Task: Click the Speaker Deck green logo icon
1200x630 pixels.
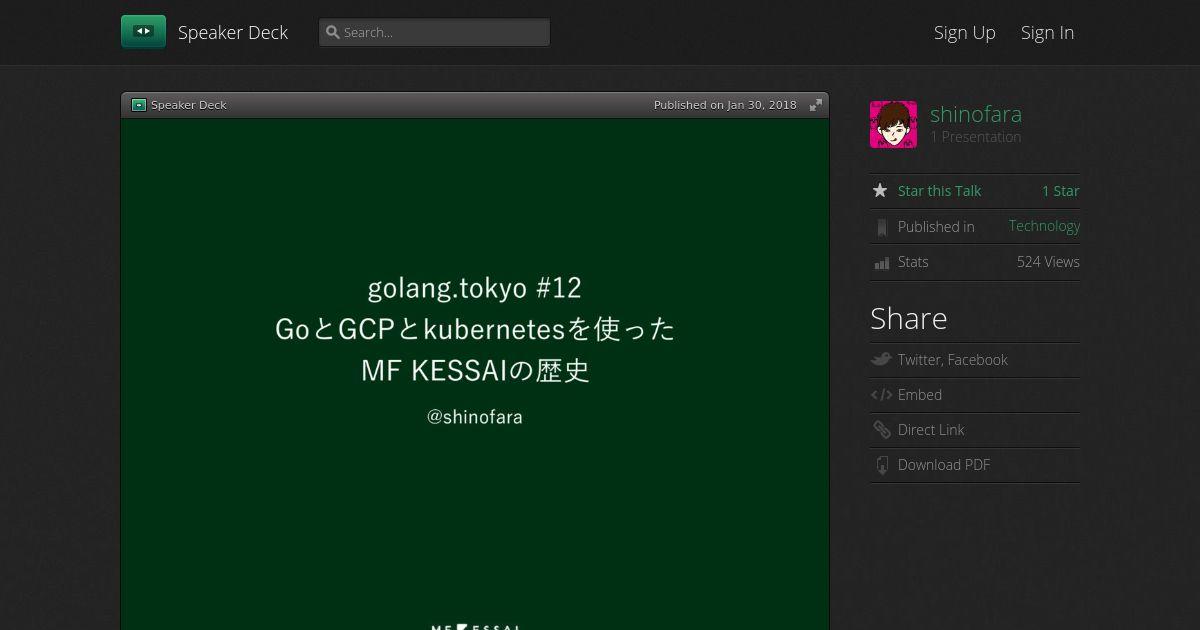Action: pyautogui.click(x=143, y=32)
